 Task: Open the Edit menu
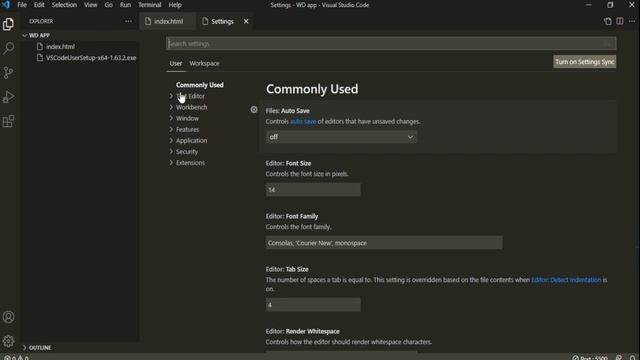[x=39, y=5]
